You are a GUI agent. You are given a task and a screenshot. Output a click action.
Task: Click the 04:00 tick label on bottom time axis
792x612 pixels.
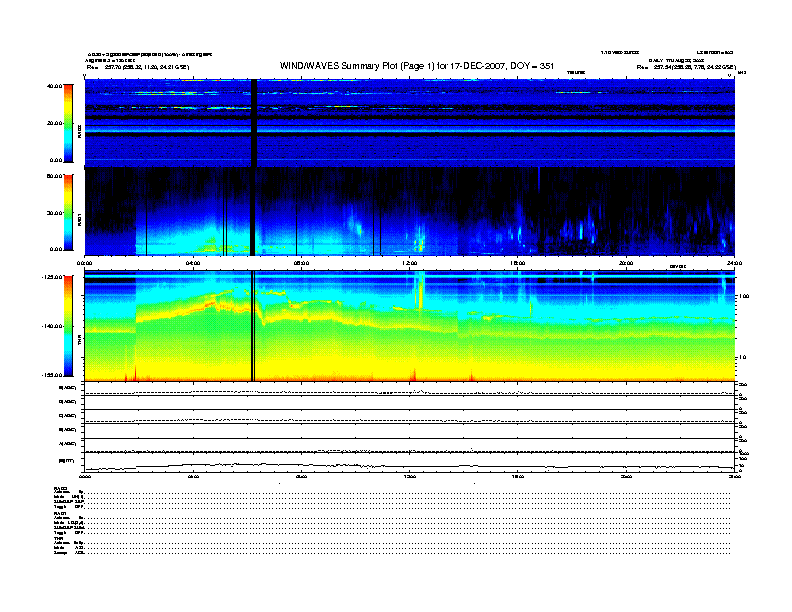193,476
